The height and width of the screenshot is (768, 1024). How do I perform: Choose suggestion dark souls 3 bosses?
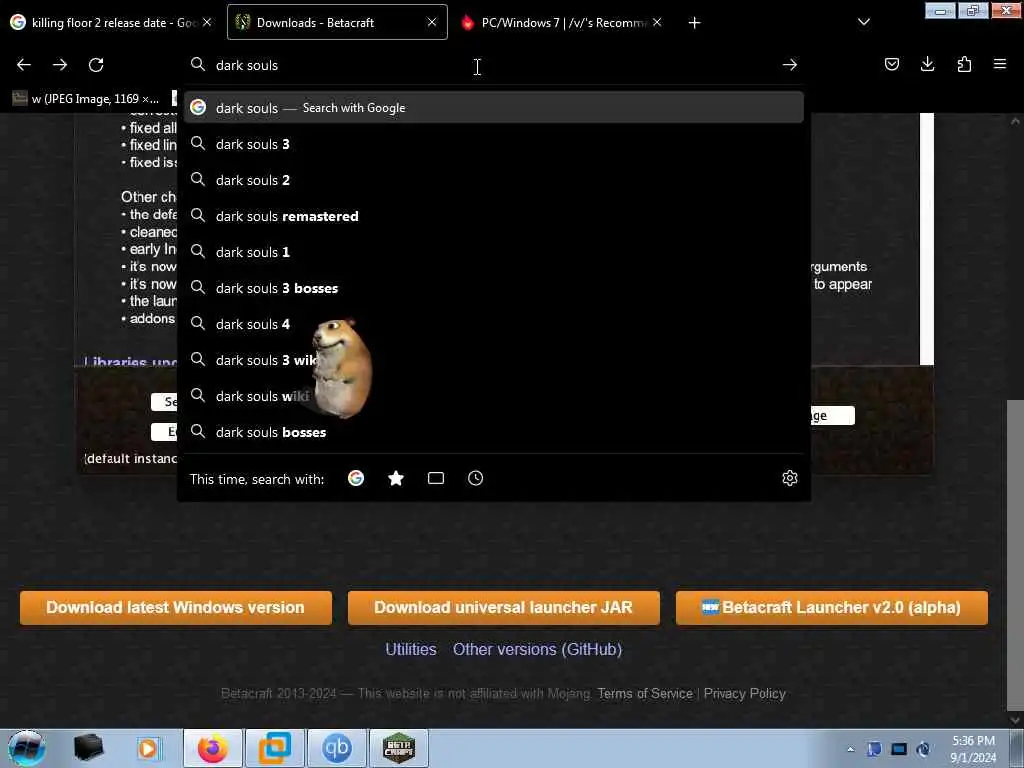pyautogui.click(x=494, y=288)
